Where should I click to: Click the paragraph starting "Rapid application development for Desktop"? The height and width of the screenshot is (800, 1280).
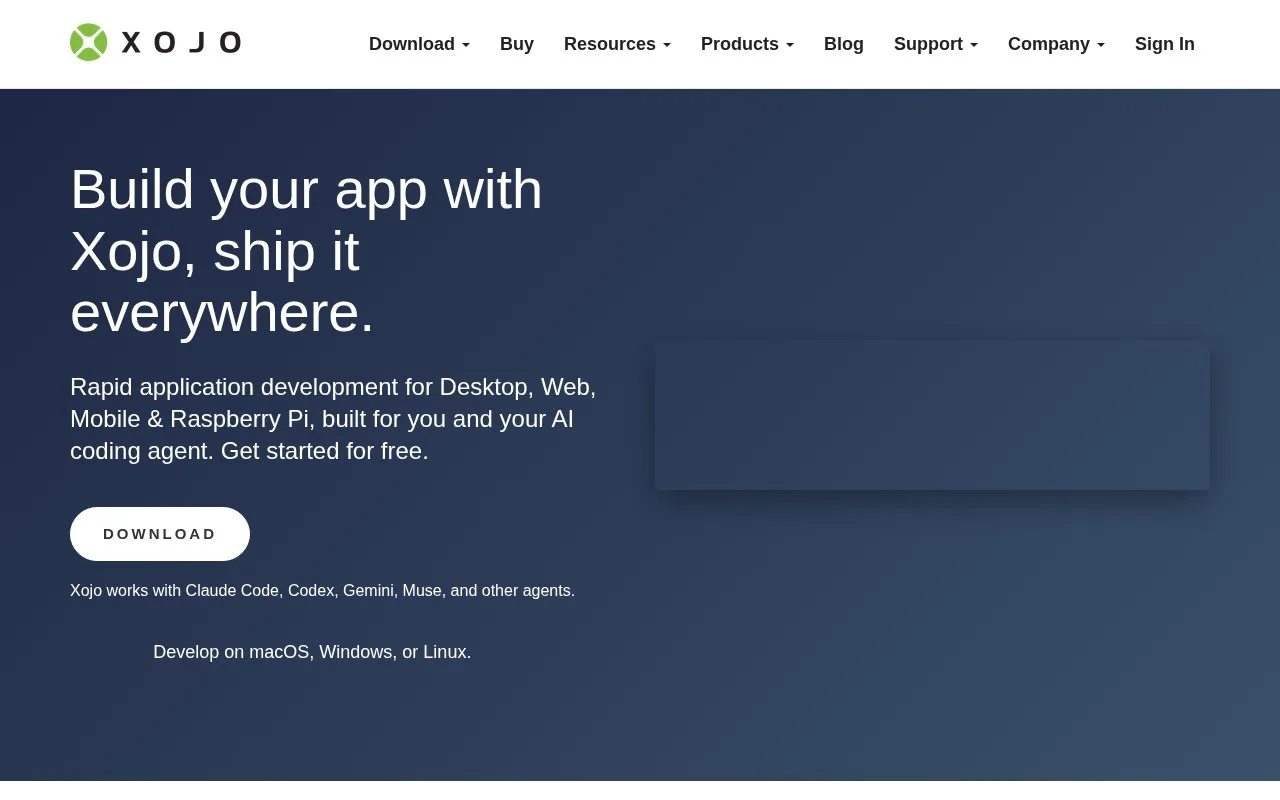coord(333,419)
